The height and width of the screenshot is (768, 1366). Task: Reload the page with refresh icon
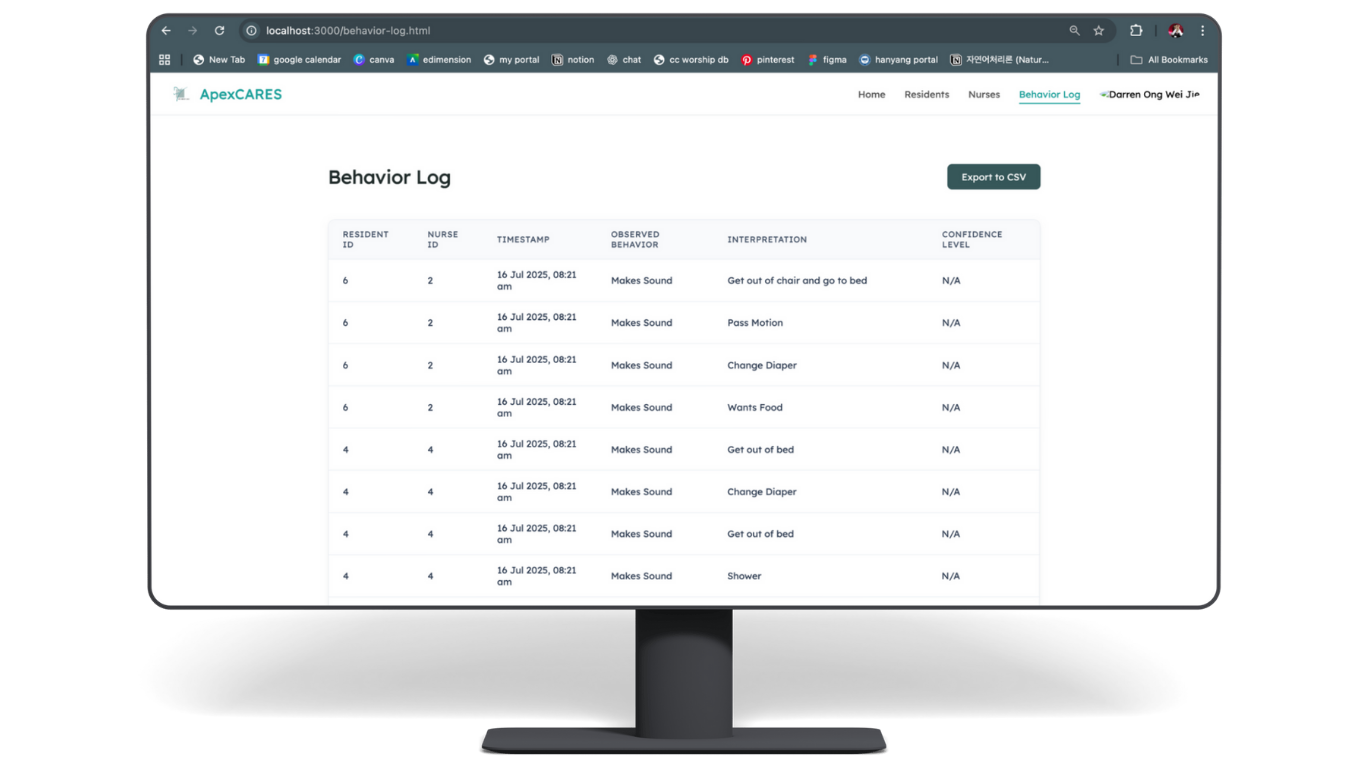(x=220, y=31)
